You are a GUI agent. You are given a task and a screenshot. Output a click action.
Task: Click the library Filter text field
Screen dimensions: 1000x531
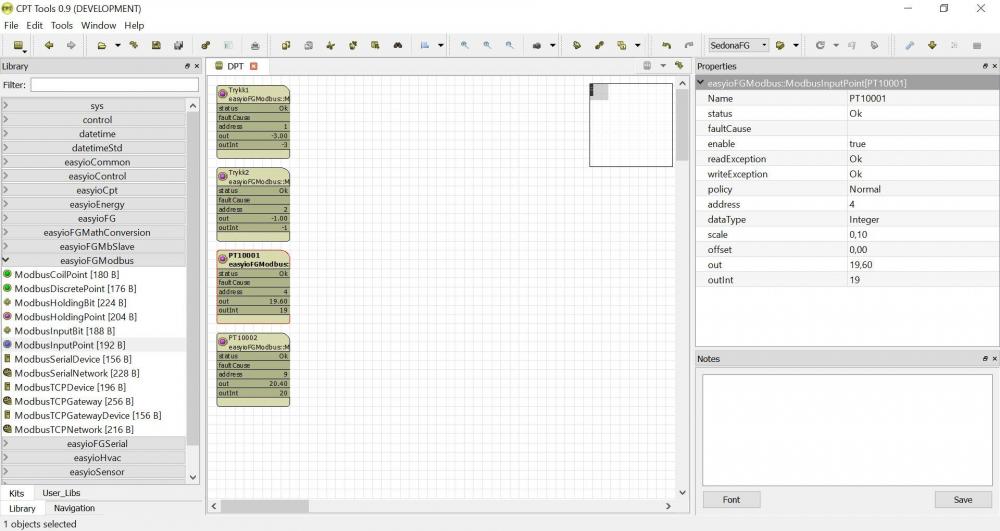click(114, 85)
